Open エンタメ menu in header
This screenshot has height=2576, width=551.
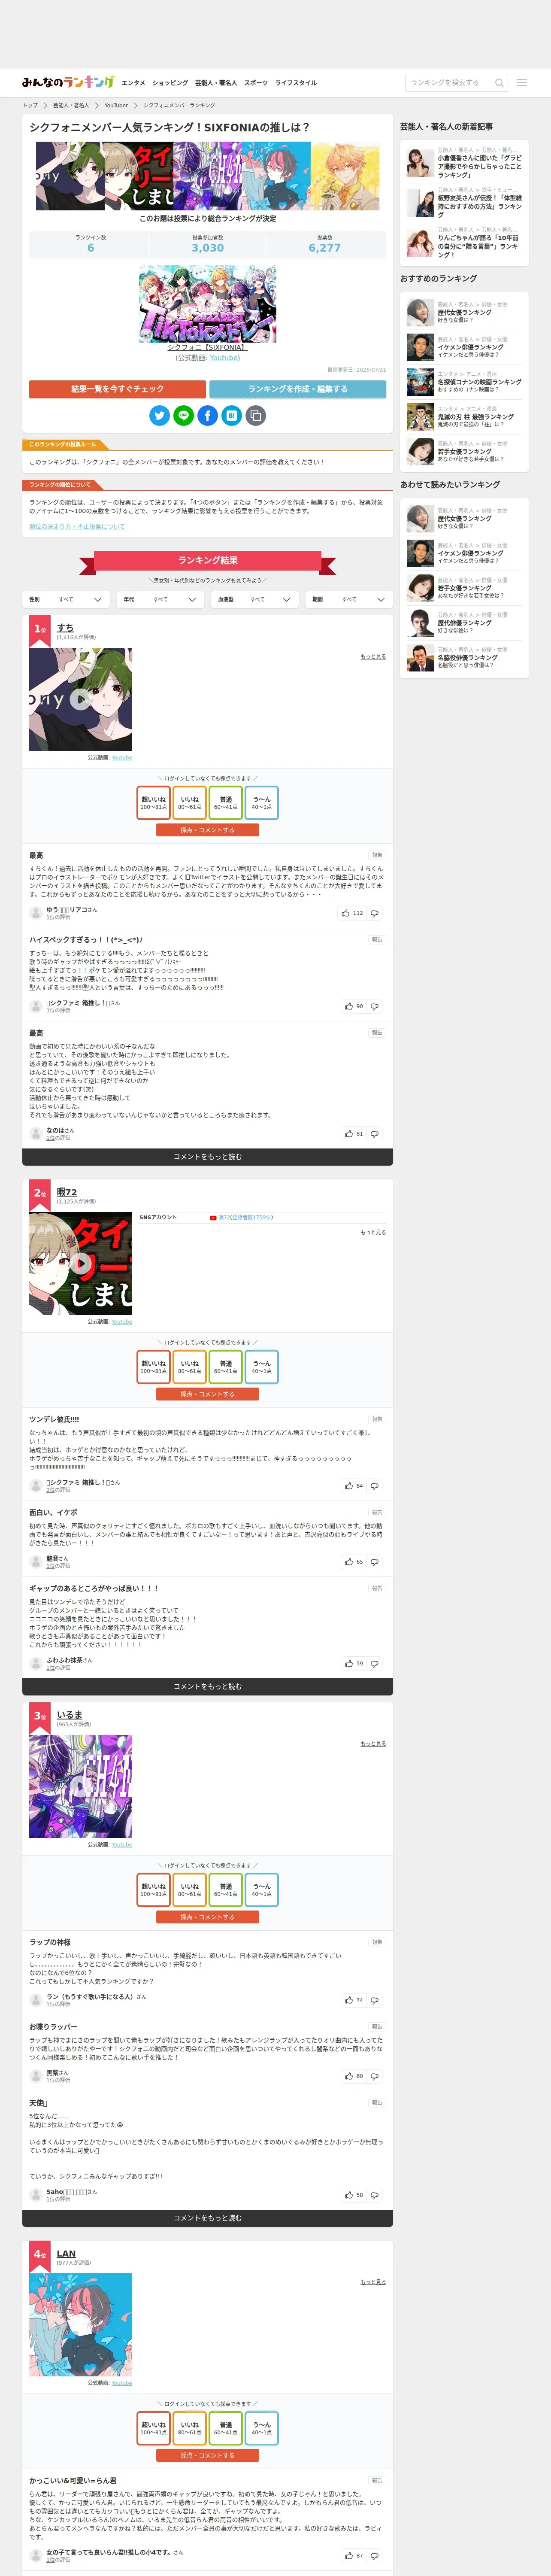(x=133, y=83)
